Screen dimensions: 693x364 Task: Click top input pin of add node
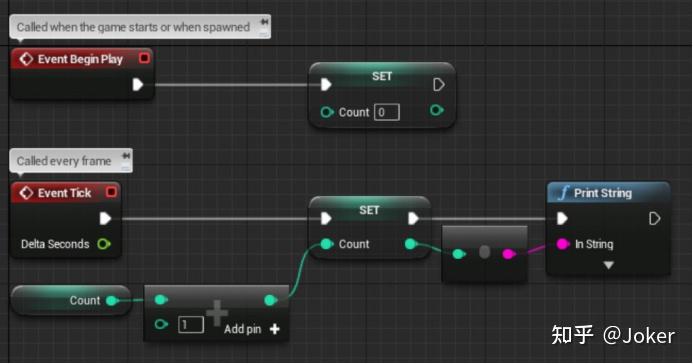pos(161,300)
